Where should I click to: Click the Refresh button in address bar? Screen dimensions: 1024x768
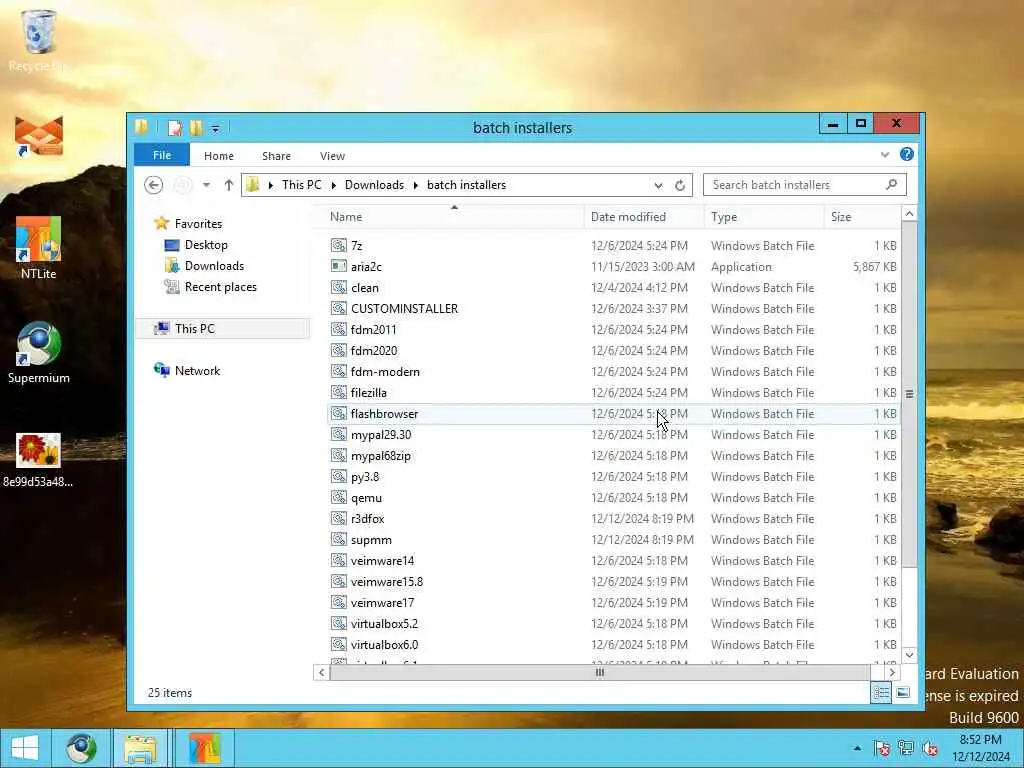pyautogui.click(x=680, y=185)
